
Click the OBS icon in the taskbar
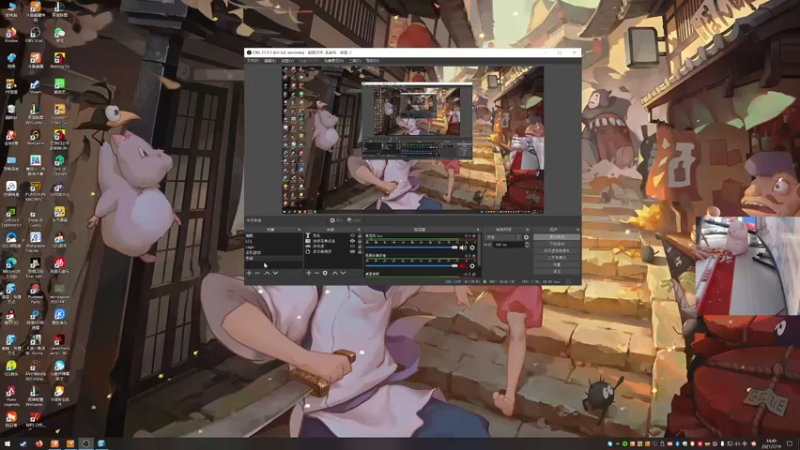click(x=86, y=443)
